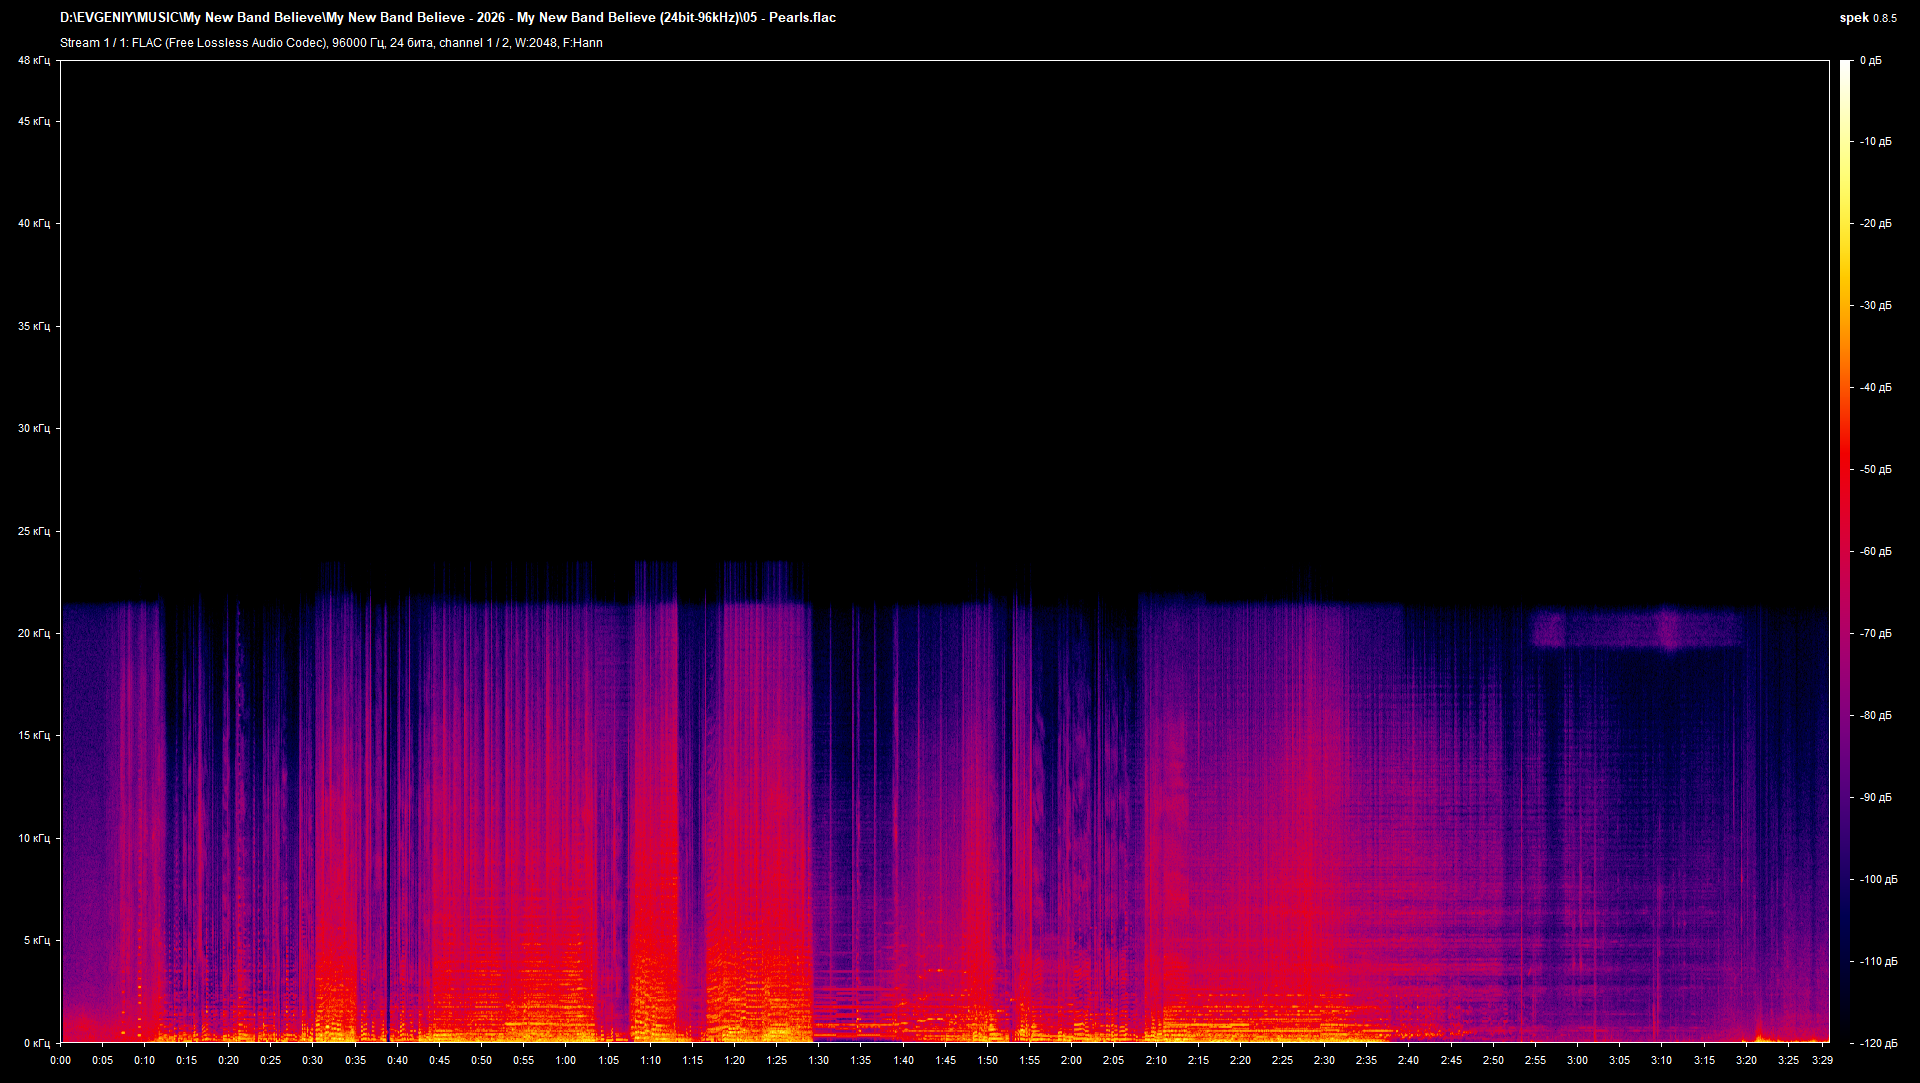Click the 1:00 time axis marker
This screenshot has height=1083, width=1920.
[x=565, y=1060]
